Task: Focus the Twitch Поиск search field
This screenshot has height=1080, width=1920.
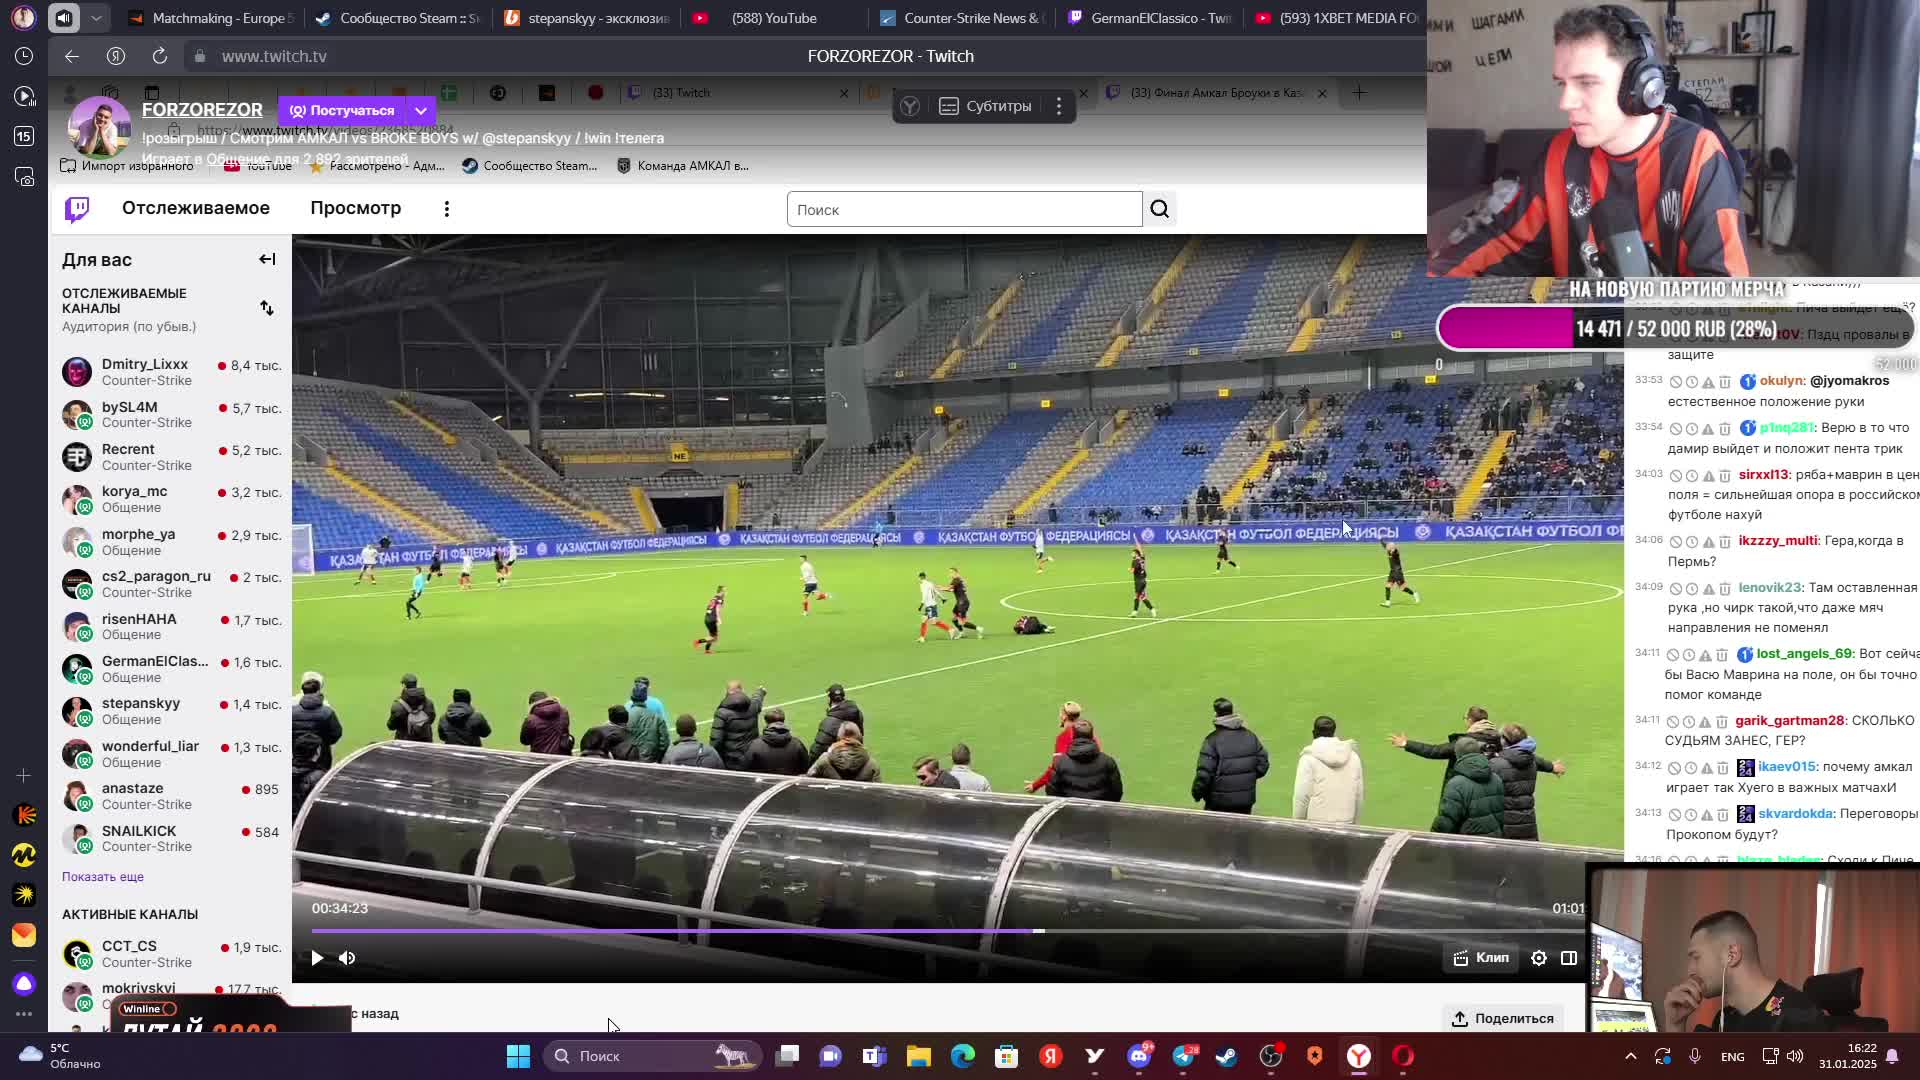Action: [x=964, y=209]
